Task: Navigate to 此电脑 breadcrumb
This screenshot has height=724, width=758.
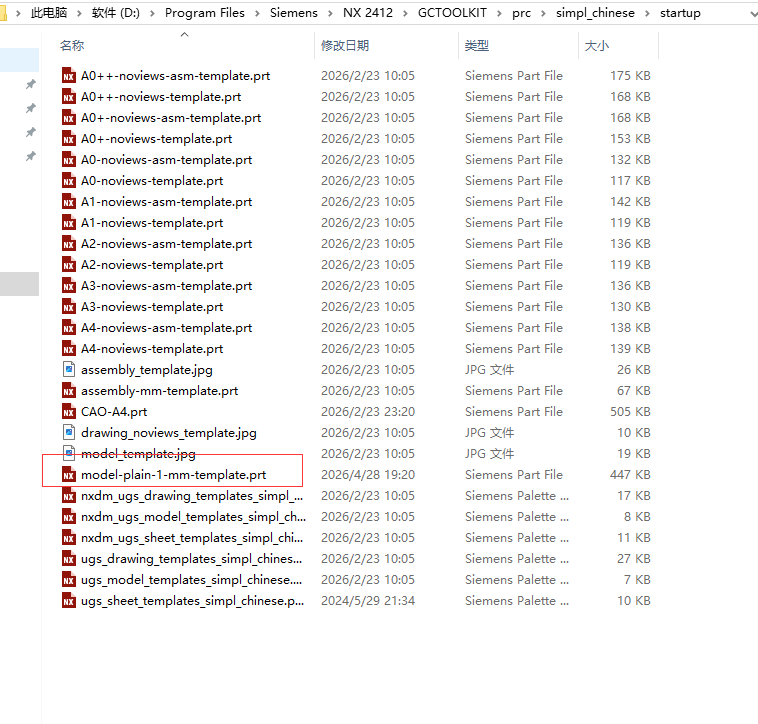Action: pos(49,13)
